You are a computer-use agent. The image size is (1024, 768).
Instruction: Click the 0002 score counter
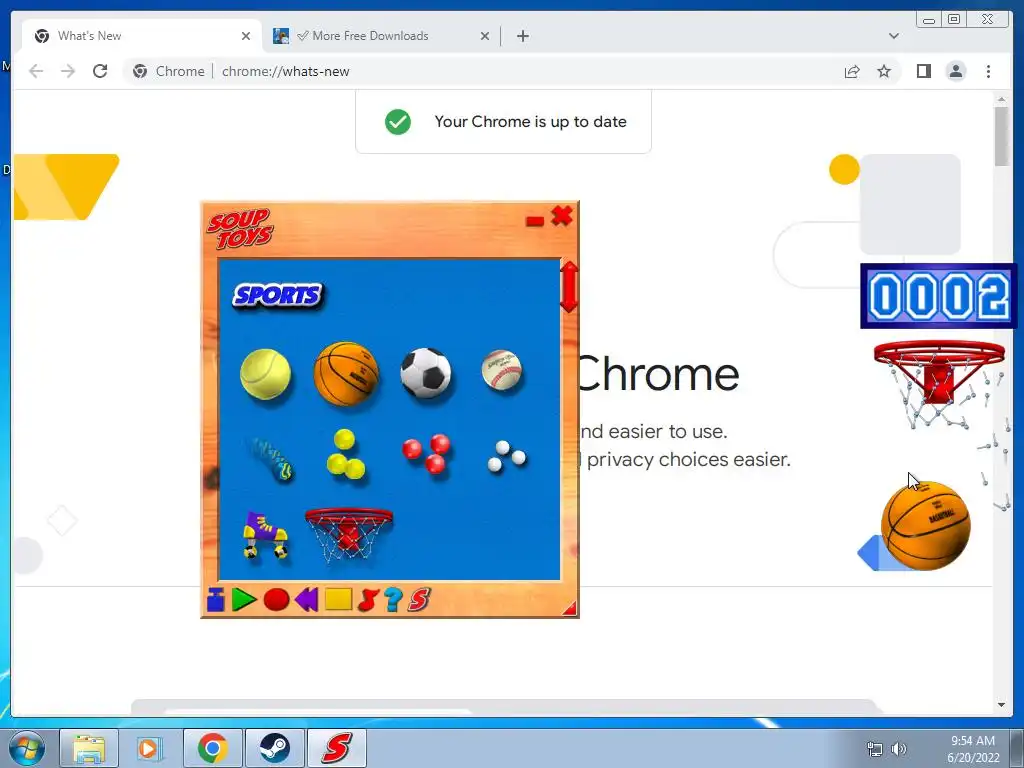938,296
